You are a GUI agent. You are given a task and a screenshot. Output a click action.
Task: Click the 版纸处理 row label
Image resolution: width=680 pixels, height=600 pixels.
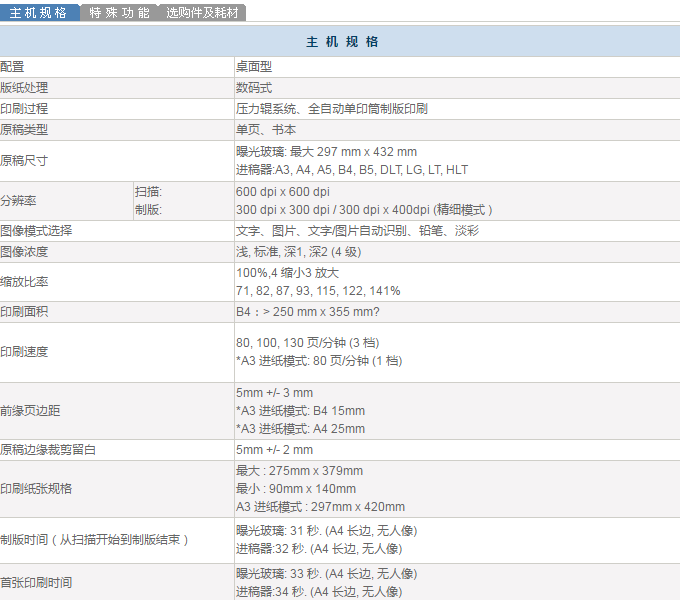(x=24, y=88)
